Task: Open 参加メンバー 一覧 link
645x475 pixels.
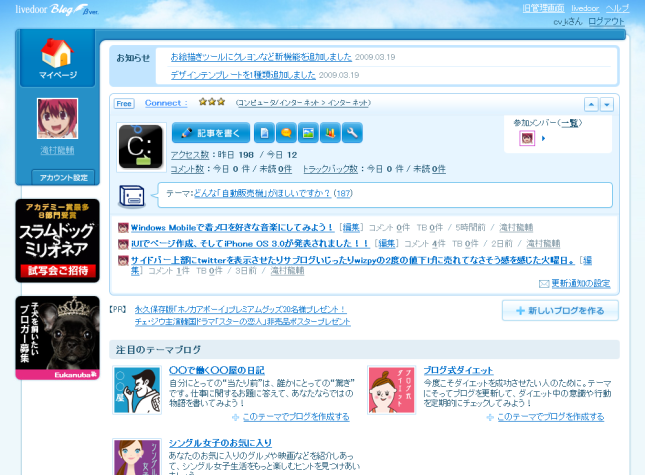Action: tap(570, 123)
